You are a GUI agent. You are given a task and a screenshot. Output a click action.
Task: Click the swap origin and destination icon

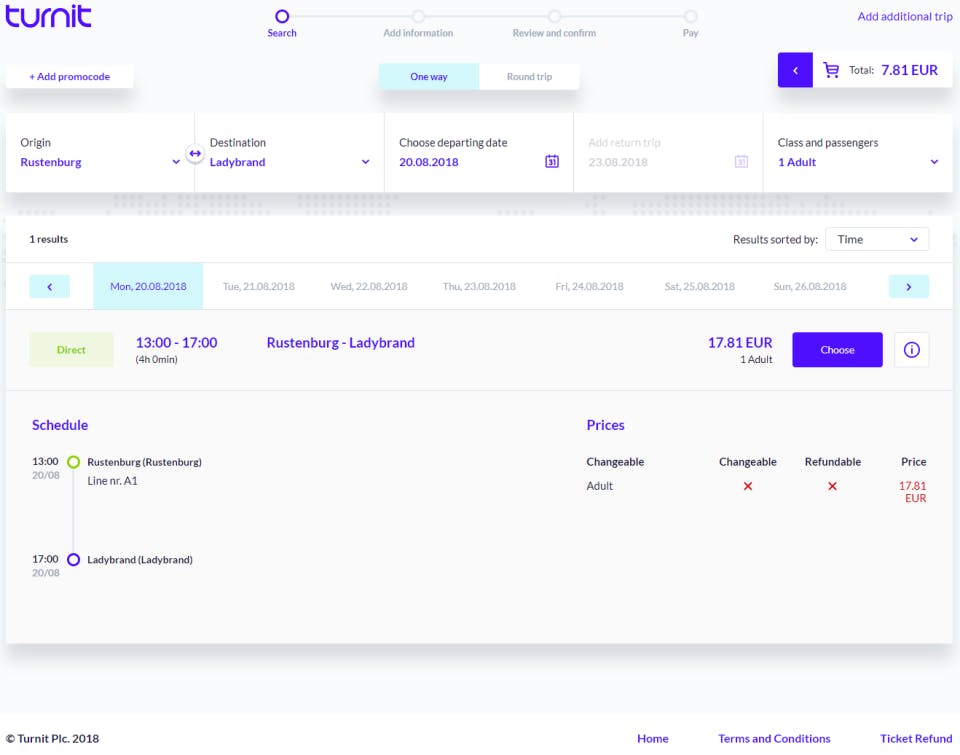click(194, 152)
